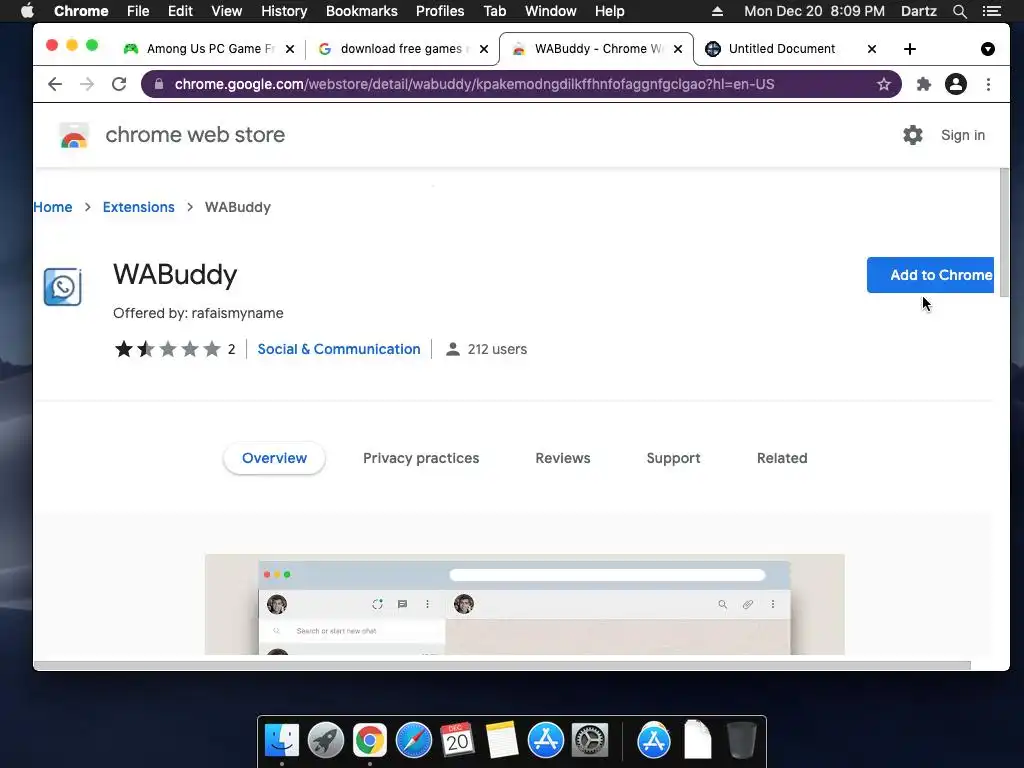The height and width of the screenshot is (768, 1024).
Task: Open the Reviews tab
Action: (x=563, y=458)
